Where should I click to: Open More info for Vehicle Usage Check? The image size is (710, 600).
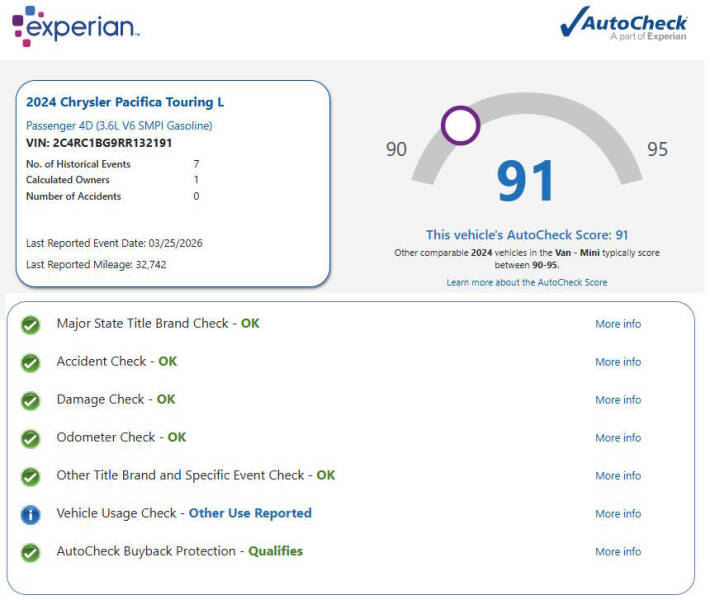[x=618, y=514]
